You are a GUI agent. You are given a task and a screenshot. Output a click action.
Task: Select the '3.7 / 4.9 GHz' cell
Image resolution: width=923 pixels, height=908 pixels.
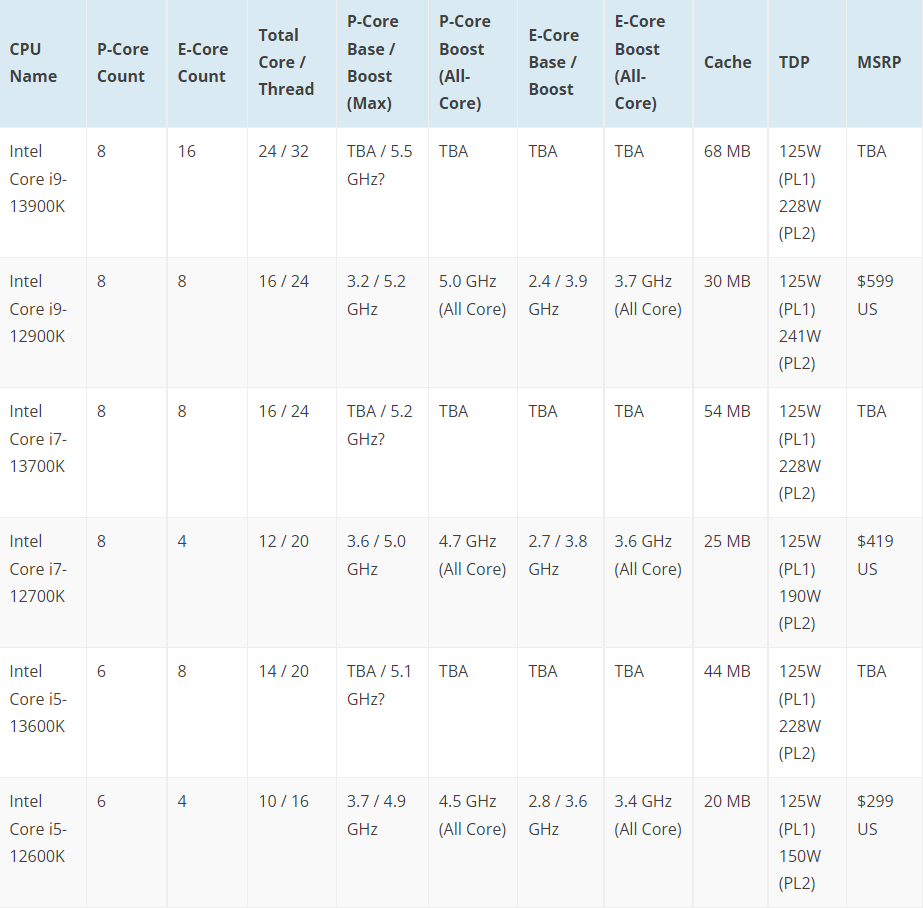coord(376,816)
